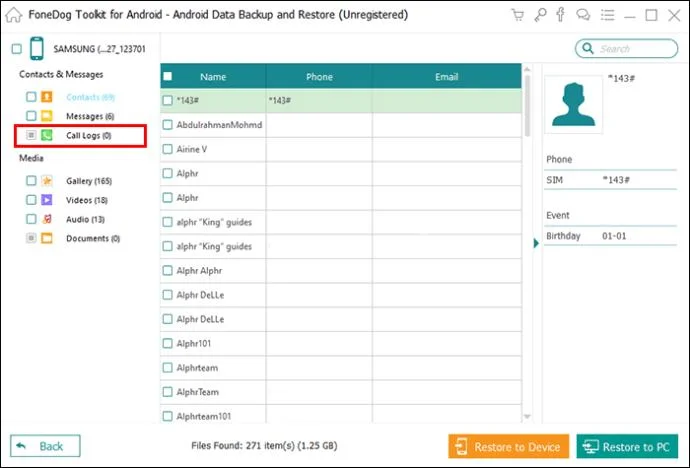
Task: Click into the Search field
Action: 627,48
